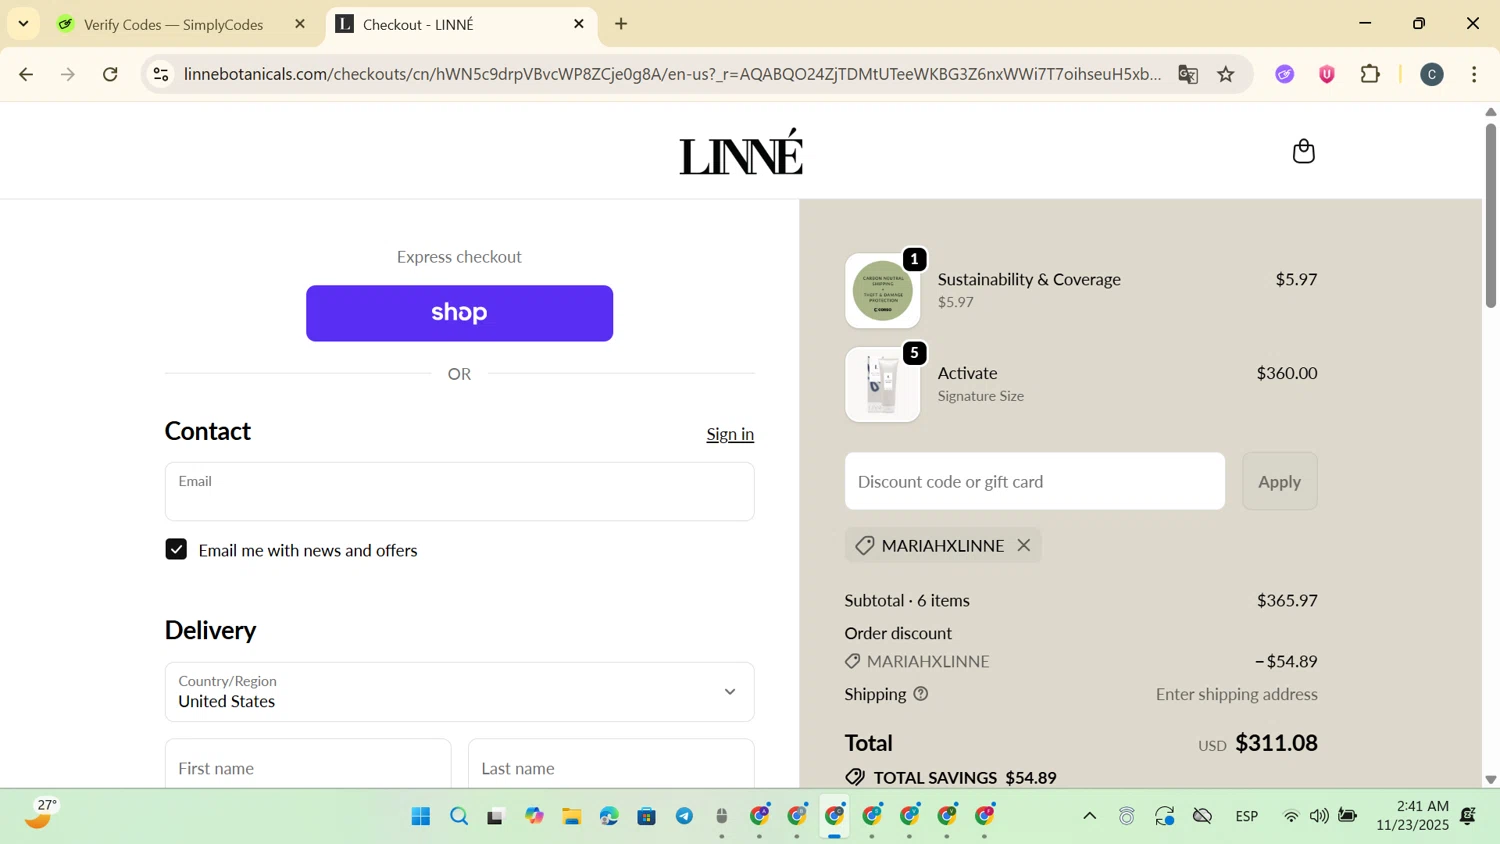Open the Extensions puzzle icon
This screenshot has height=844, width=1500.
coord(1370,74)
